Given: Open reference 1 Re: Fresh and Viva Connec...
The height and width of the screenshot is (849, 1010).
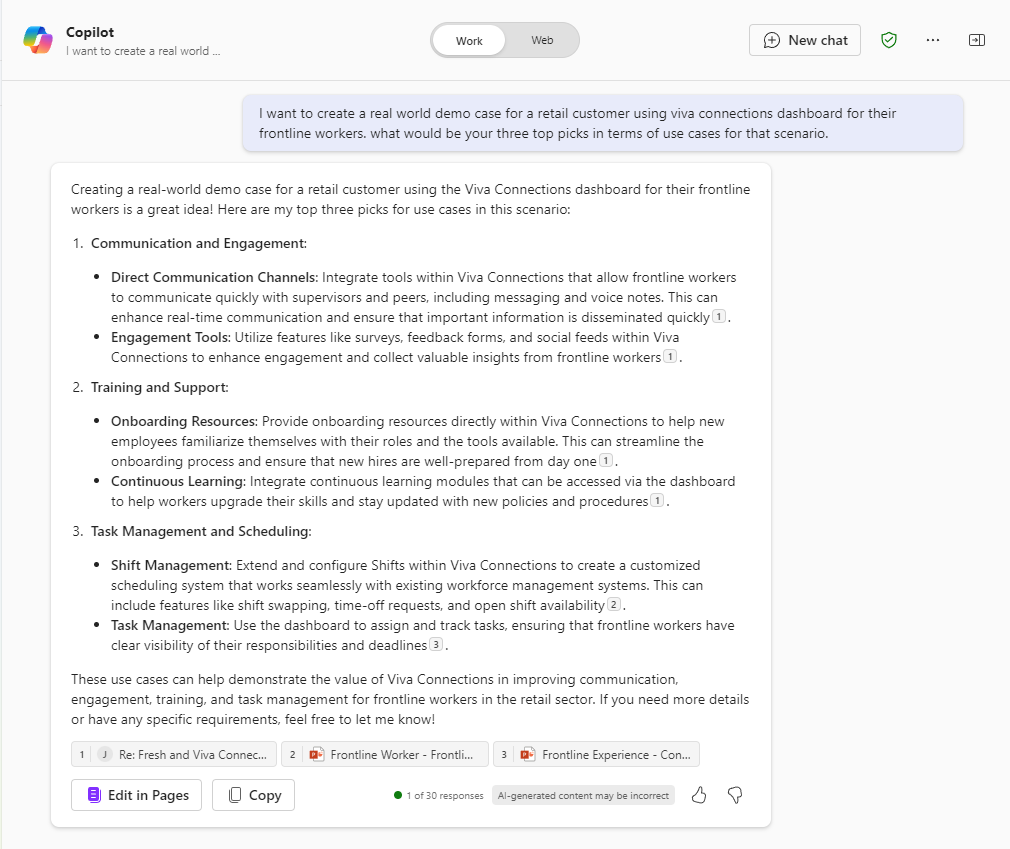Looking at the screenshot, I should pos(174,754).
